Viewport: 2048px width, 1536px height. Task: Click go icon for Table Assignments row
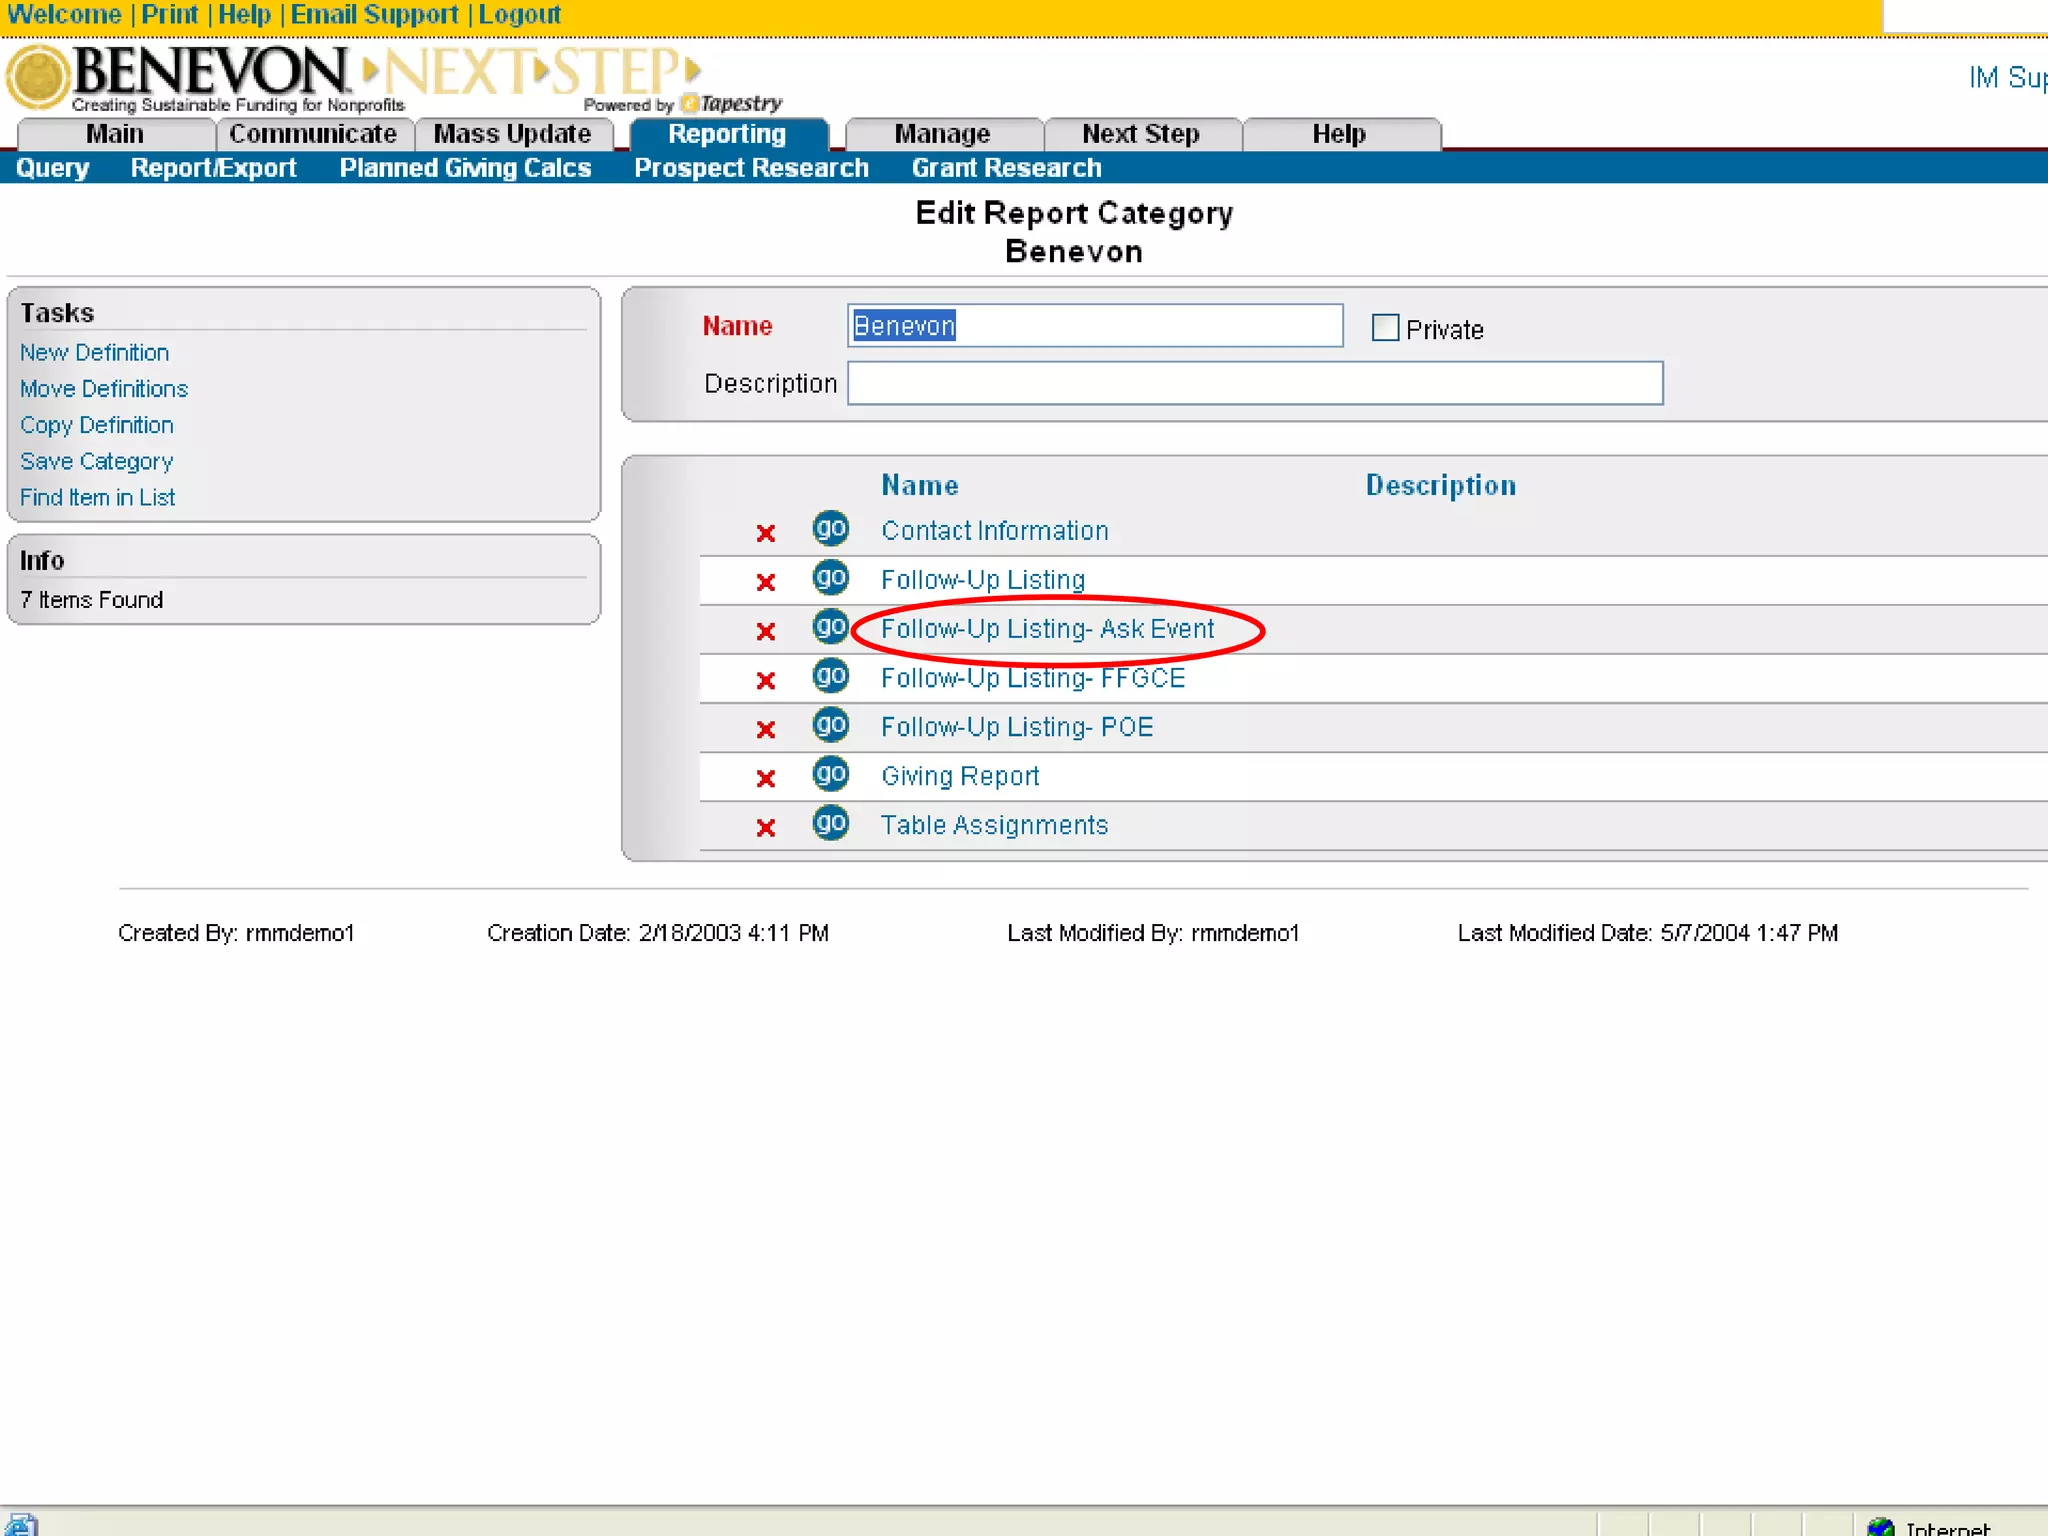[x=830, y=823]
